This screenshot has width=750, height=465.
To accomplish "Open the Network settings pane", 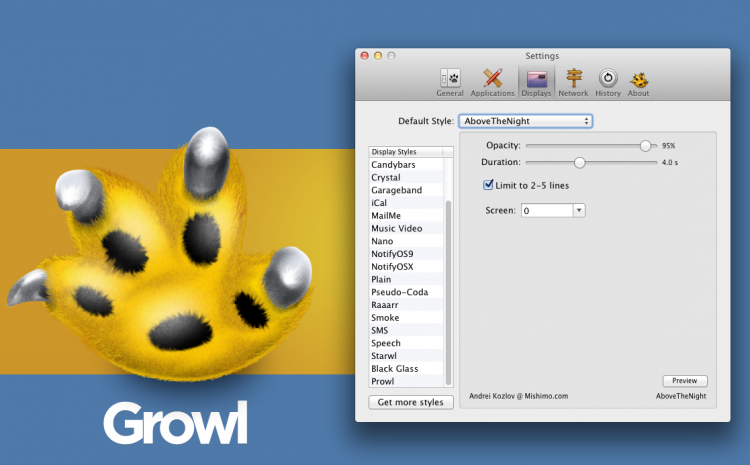I will point(573,82).
